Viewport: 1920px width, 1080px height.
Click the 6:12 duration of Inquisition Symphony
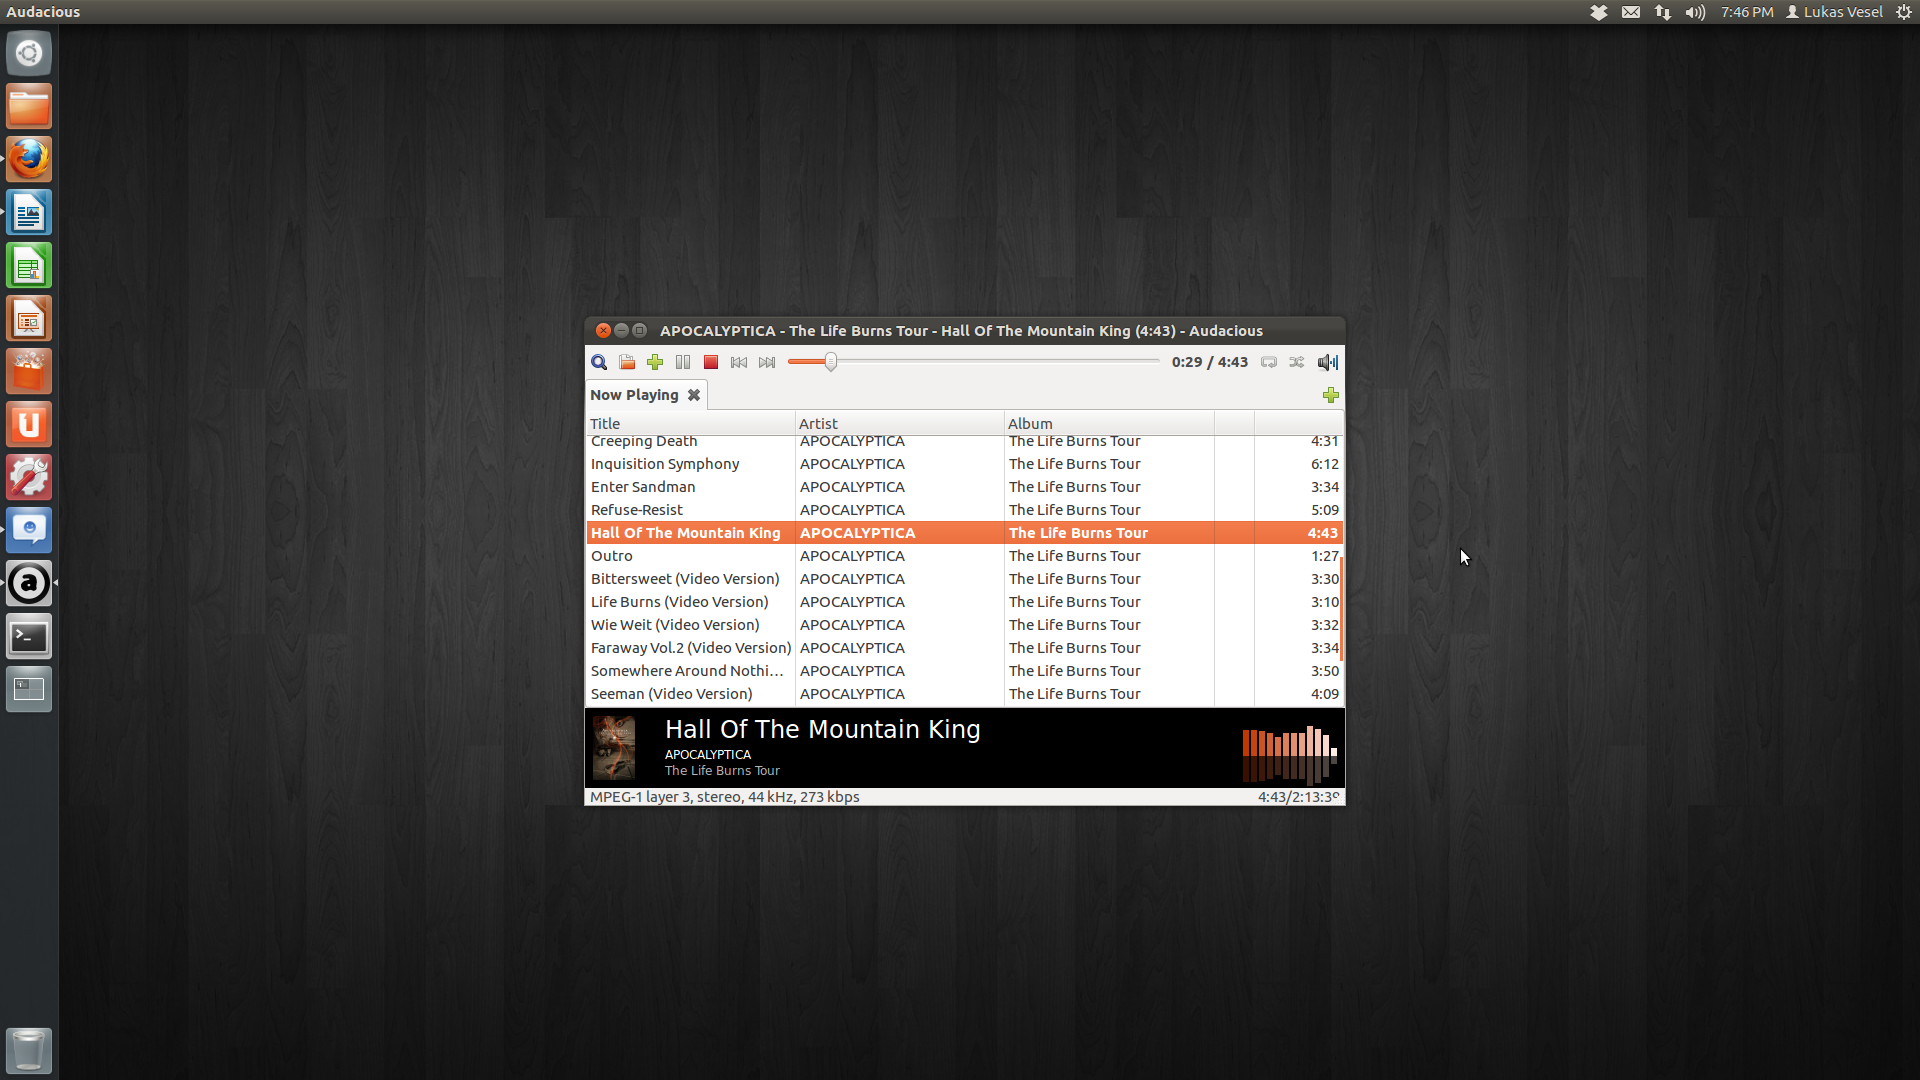point(1324,464)
